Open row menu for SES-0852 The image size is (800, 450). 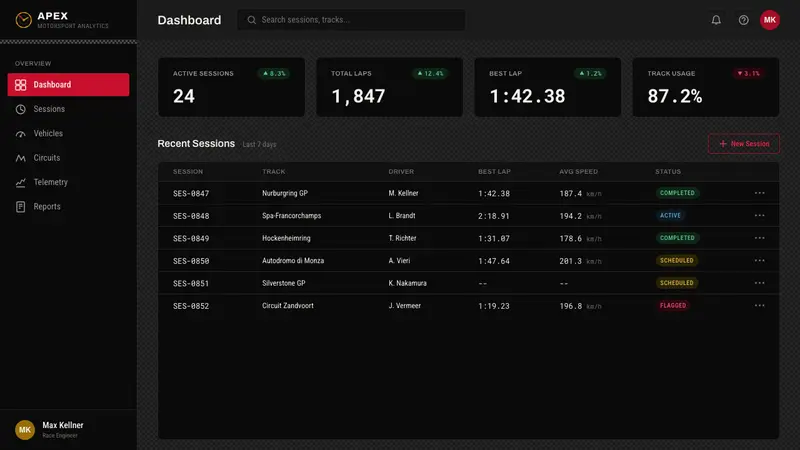759,305
